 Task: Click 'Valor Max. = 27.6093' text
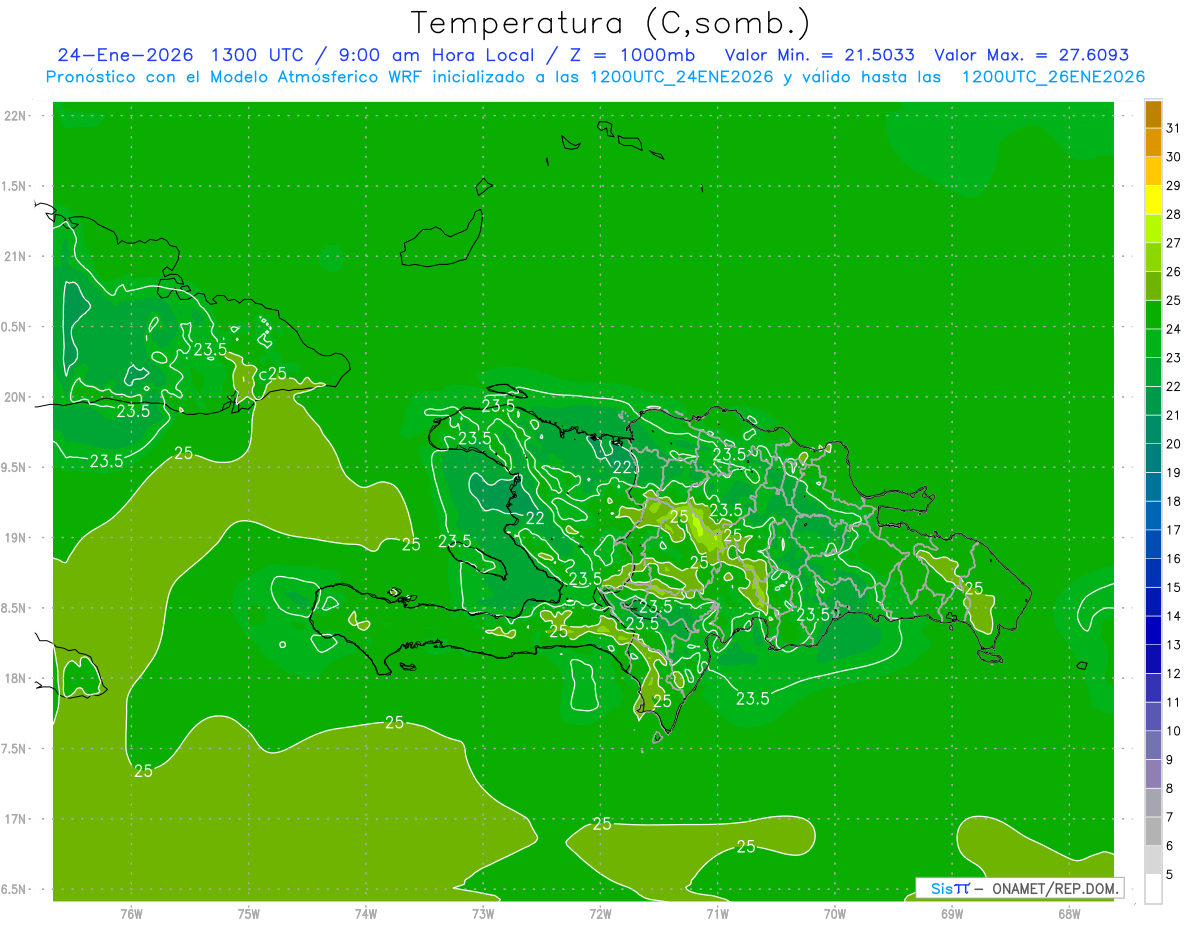(x=1031, y=55)
